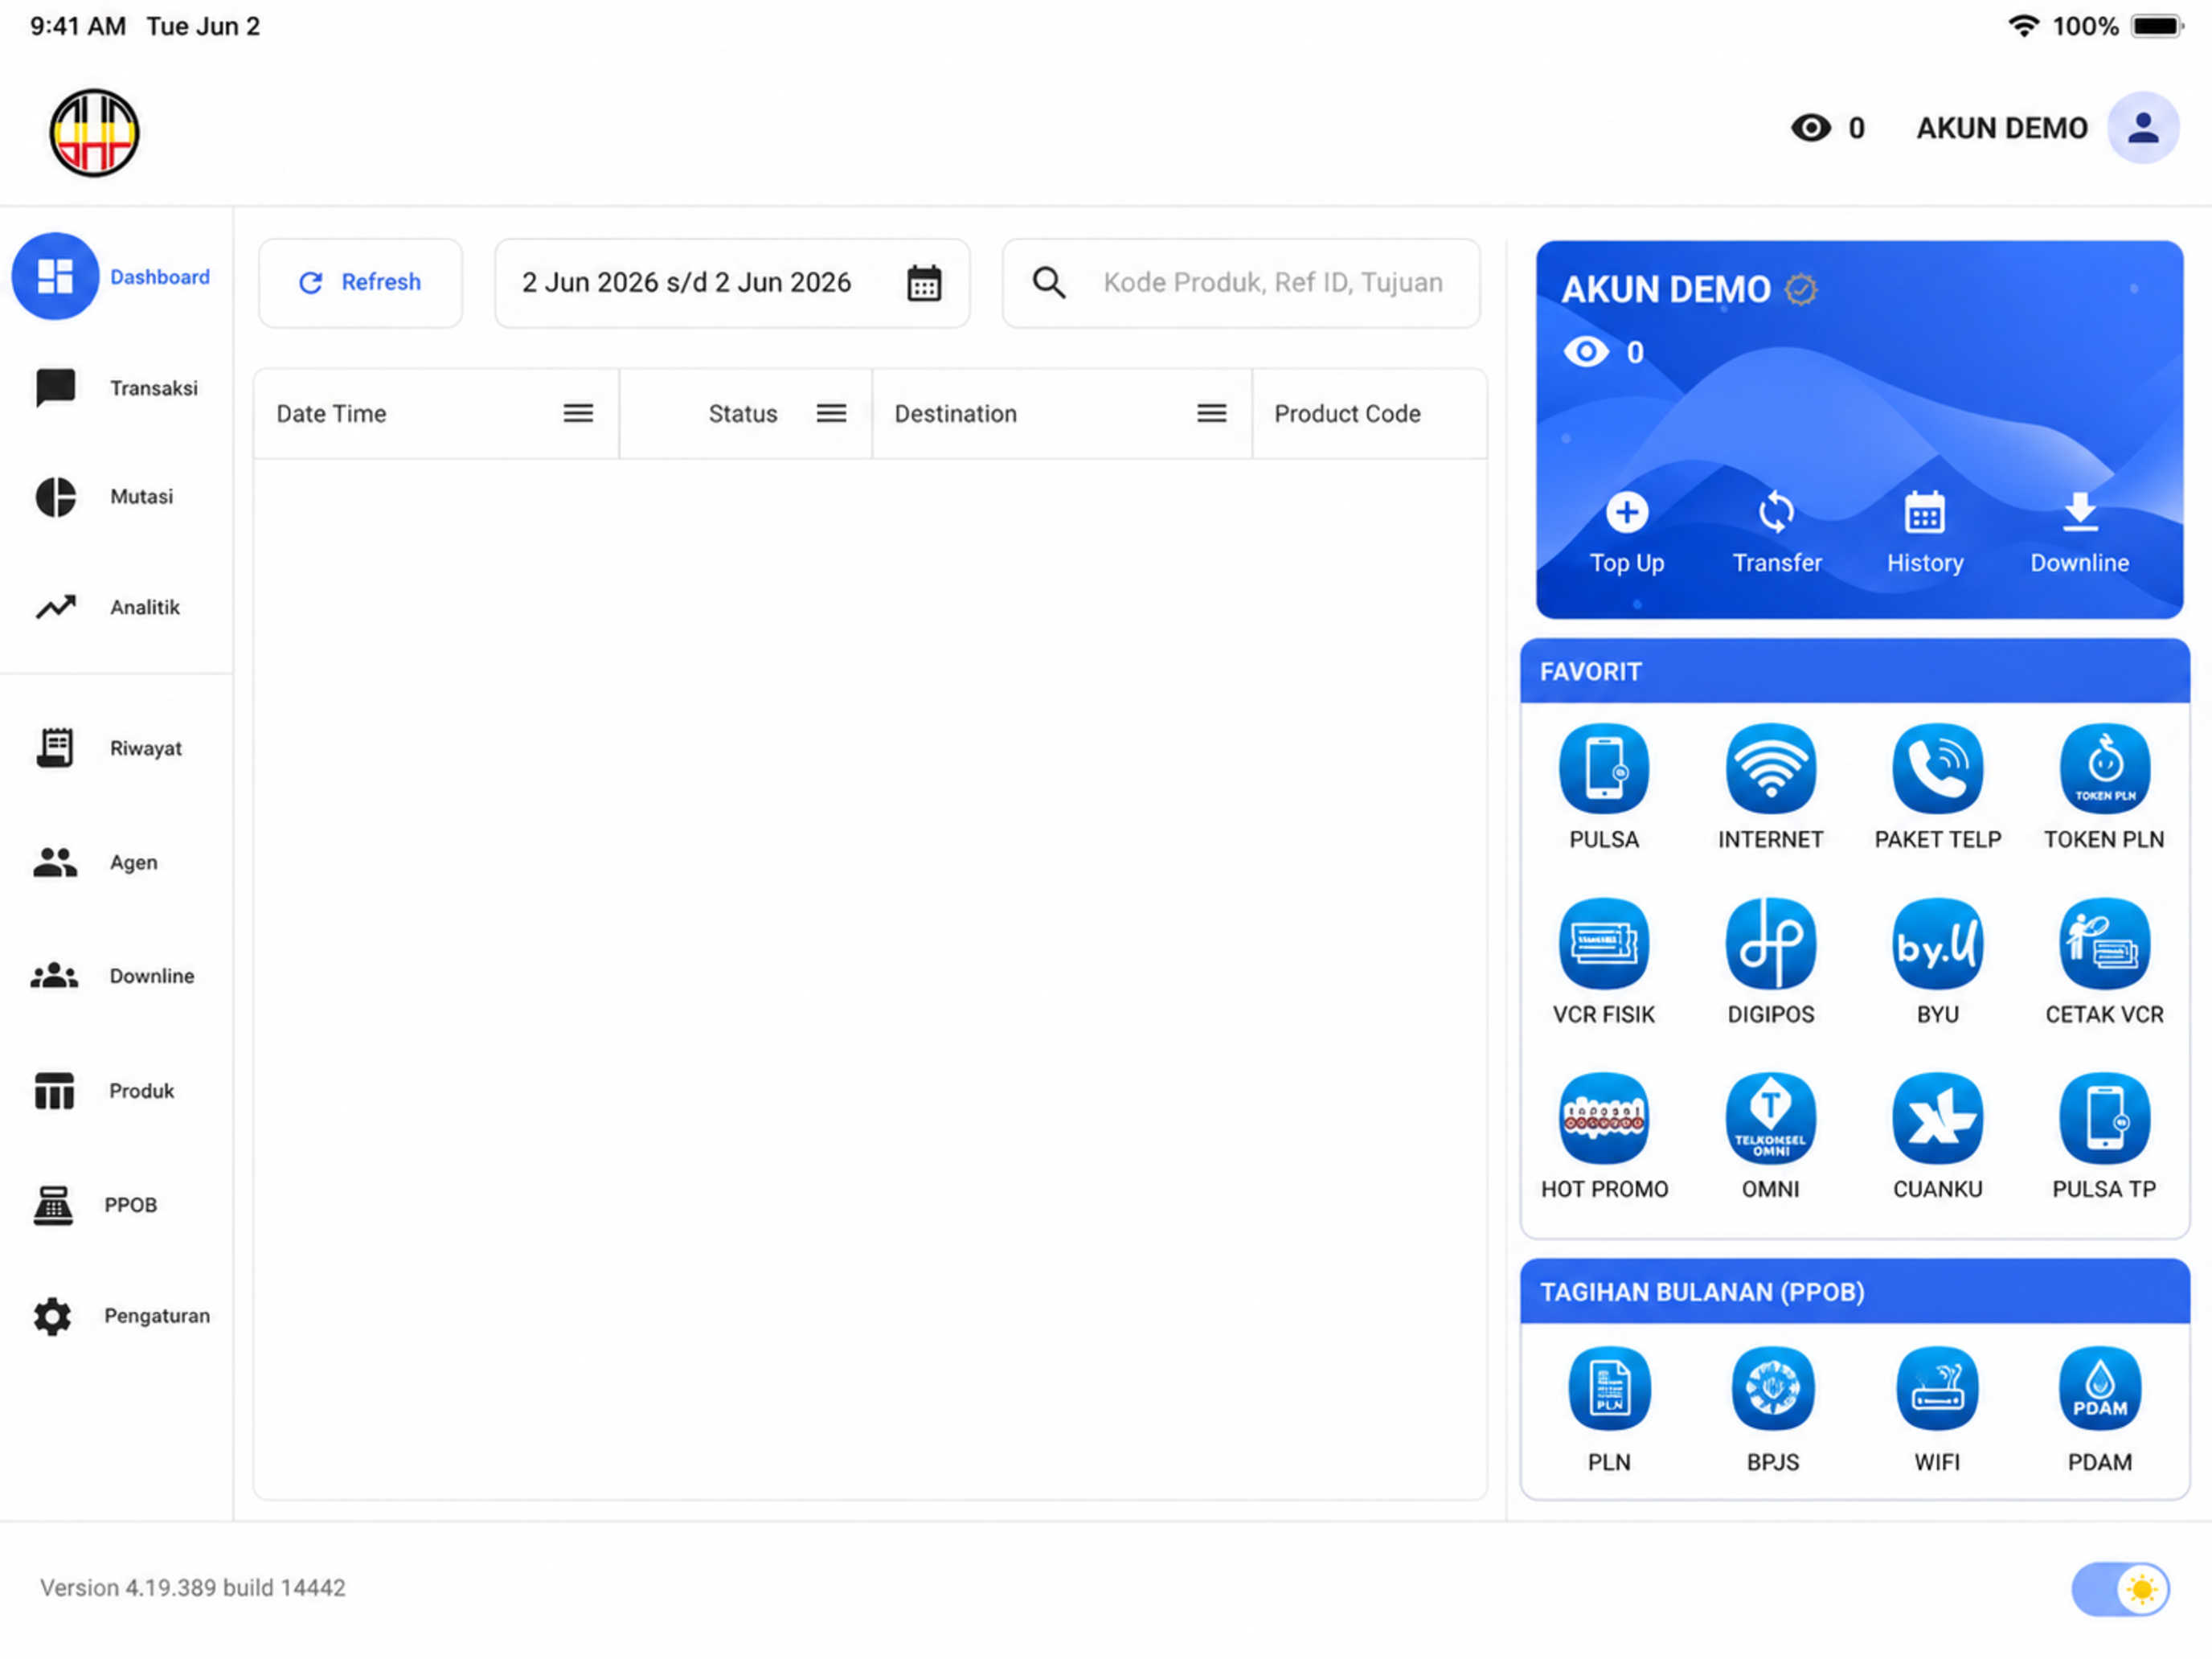The width and height of the screenshot is (2212, 1659).
Task: Focus the Kode Produk search field
Action: click(x=1240, y=283)
